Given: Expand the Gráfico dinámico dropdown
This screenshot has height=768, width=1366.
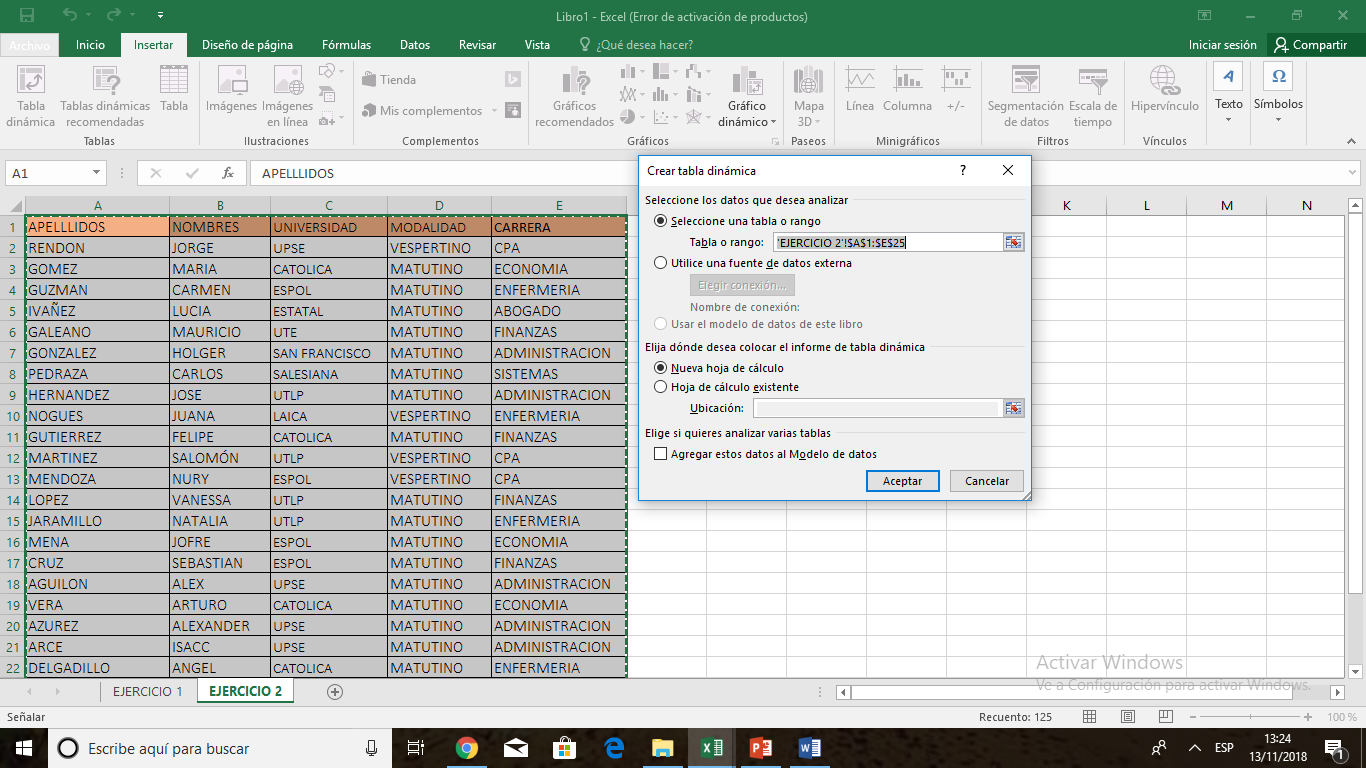Looking at the screenshot, I should pyautogui.click(x=773, y=122).
